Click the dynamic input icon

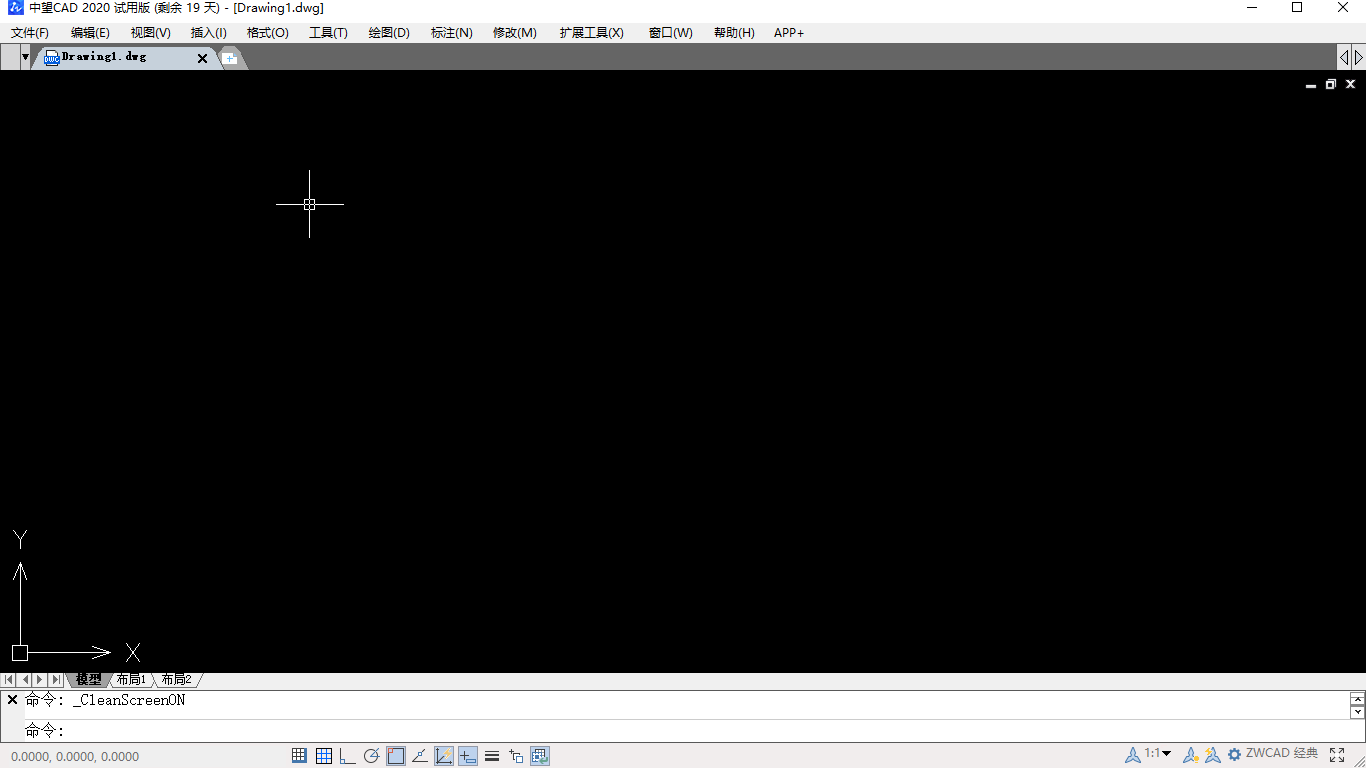tap(468, 756)
